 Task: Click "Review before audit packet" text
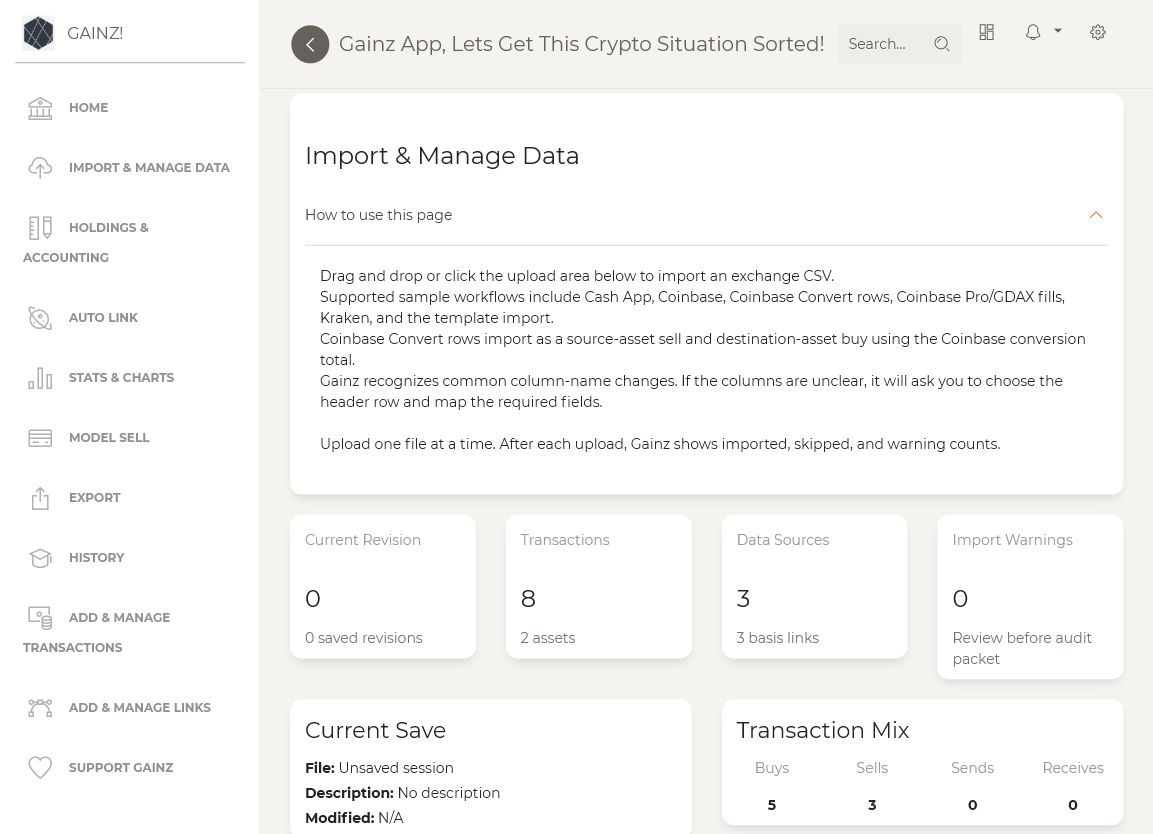pyautogui.click(x=1022, y=649)
